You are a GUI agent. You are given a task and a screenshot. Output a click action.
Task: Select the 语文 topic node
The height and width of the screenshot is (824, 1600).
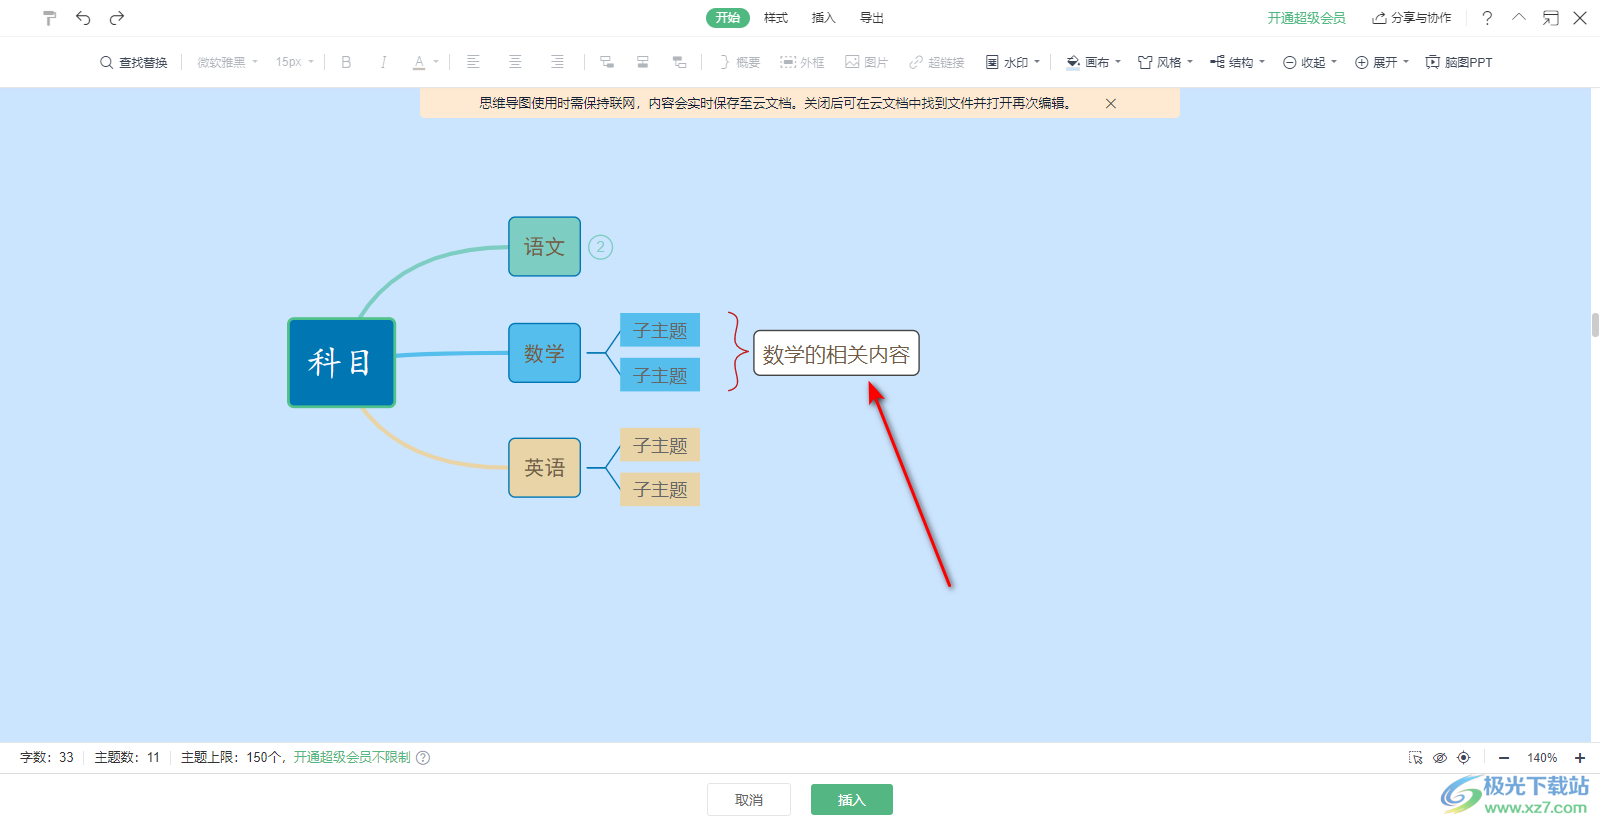(x=544, y=246)
